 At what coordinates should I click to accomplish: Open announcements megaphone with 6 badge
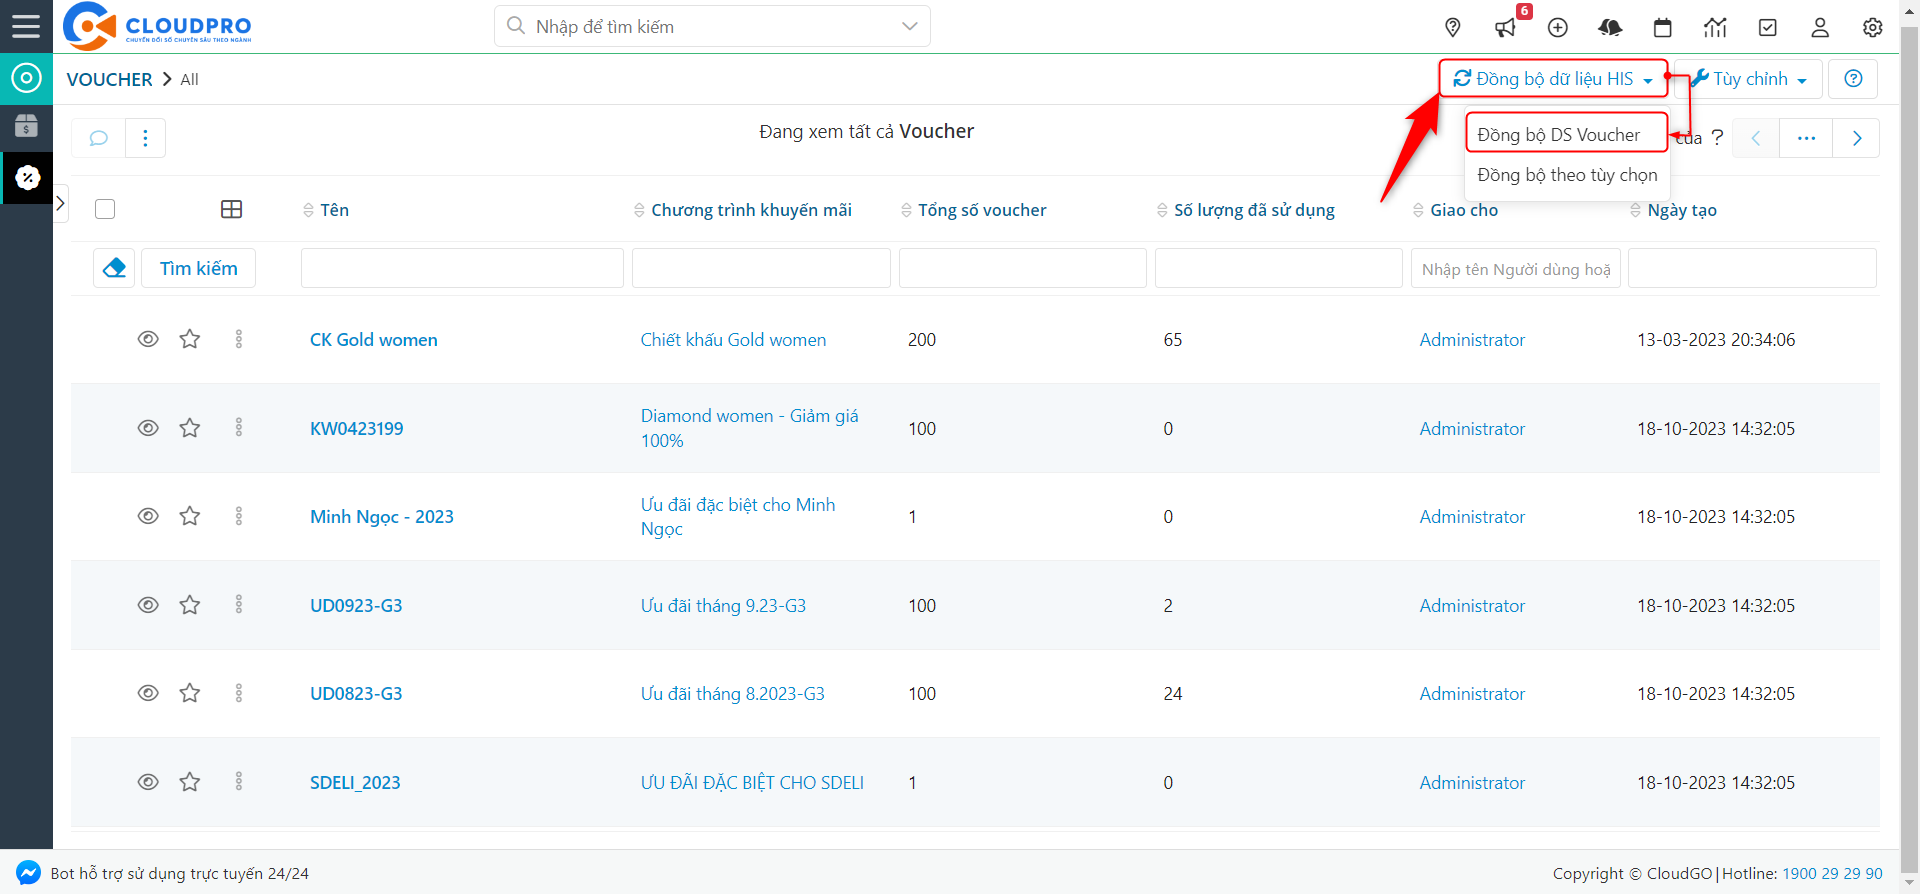click(1506, 27)
